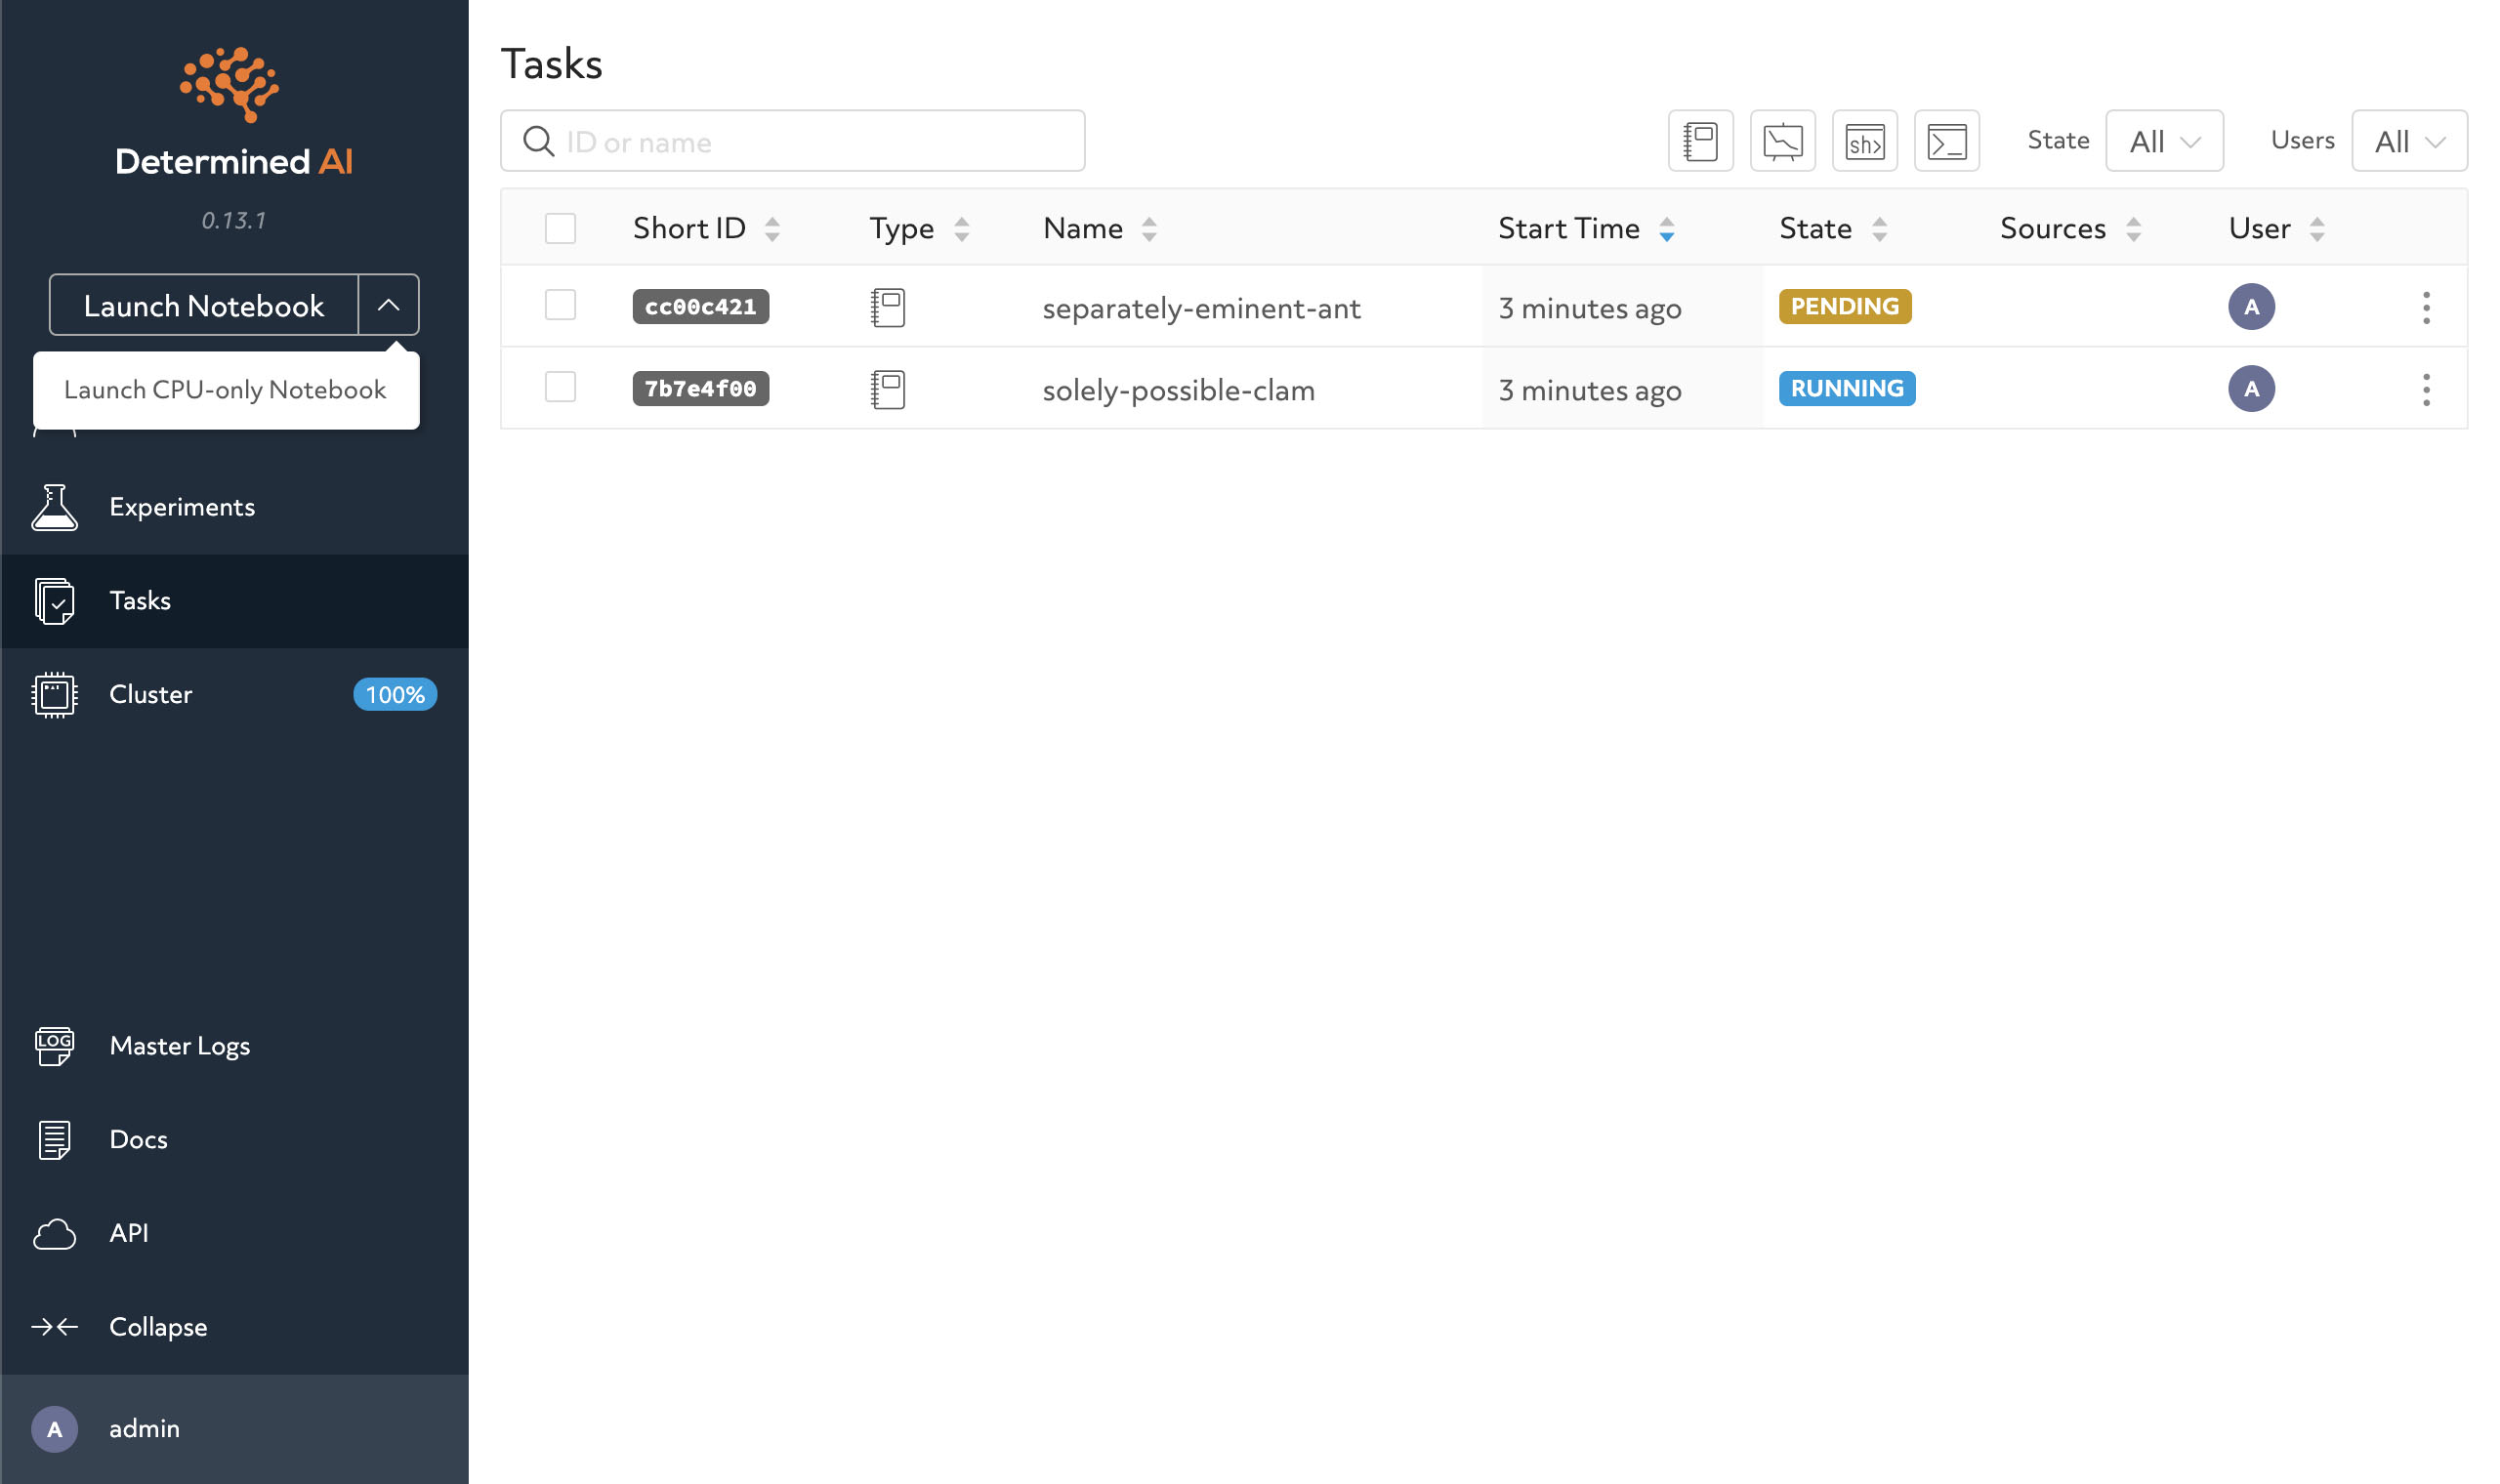This screenshot has width=2500, height=1484.
Task: Click the admin avatar in sidebar
Action: 55,1429
